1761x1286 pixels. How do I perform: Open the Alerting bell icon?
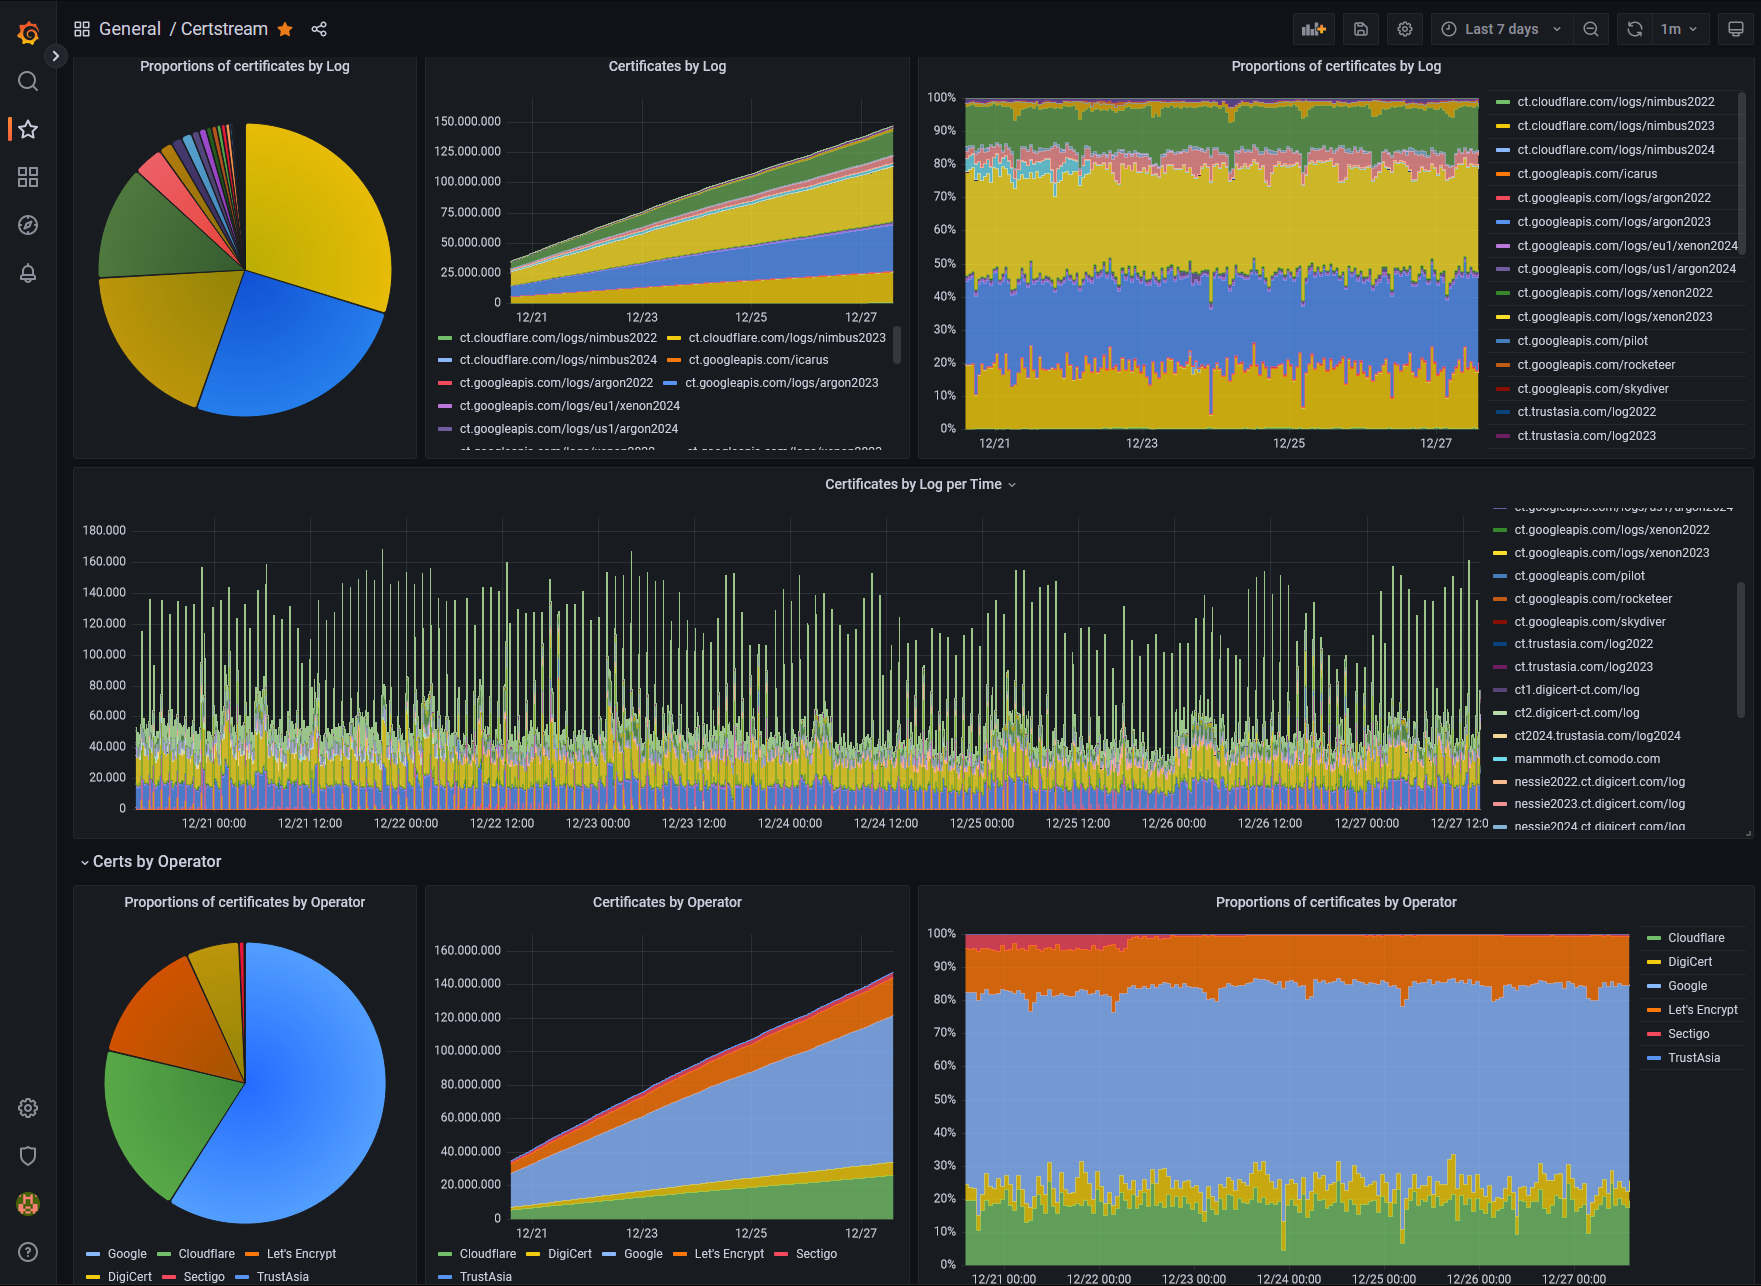click(x=28, y=273)
